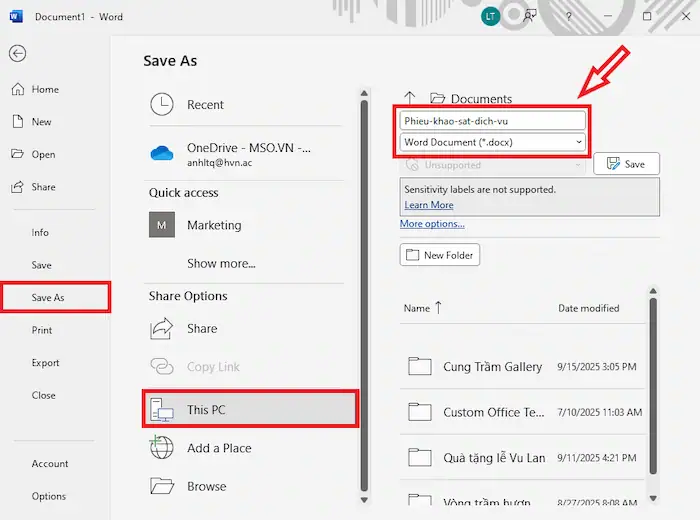Image resolution: width=700 pixels, height=520 pixels.
Task: Open the LT account avatar
Action: point(490,16)
